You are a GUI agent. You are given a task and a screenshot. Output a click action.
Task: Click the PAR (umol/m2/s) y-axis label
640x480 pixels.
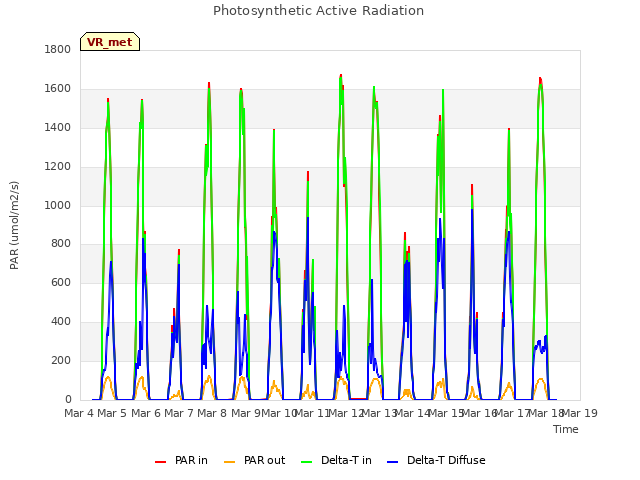click(14, 225)
